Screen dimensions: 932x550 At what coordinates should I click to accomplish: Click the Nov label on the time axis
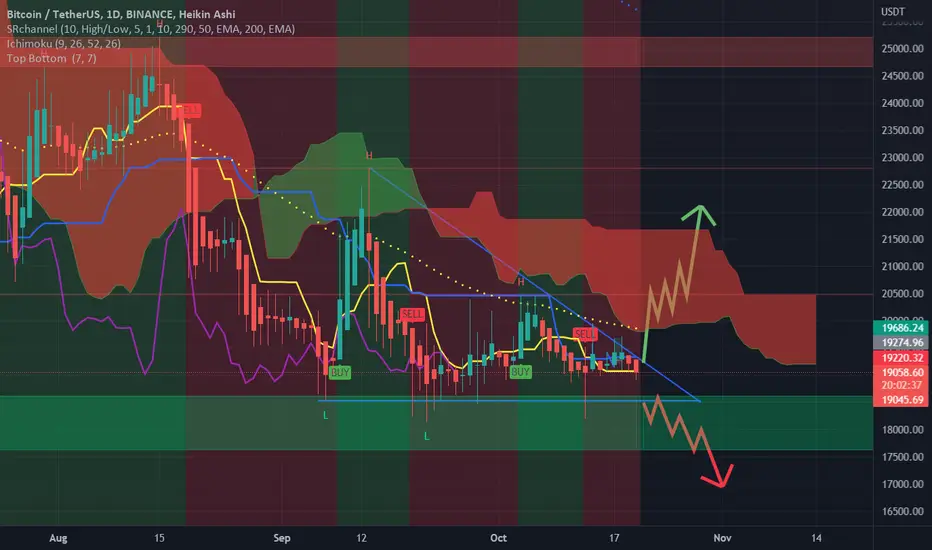coord(722,538)
